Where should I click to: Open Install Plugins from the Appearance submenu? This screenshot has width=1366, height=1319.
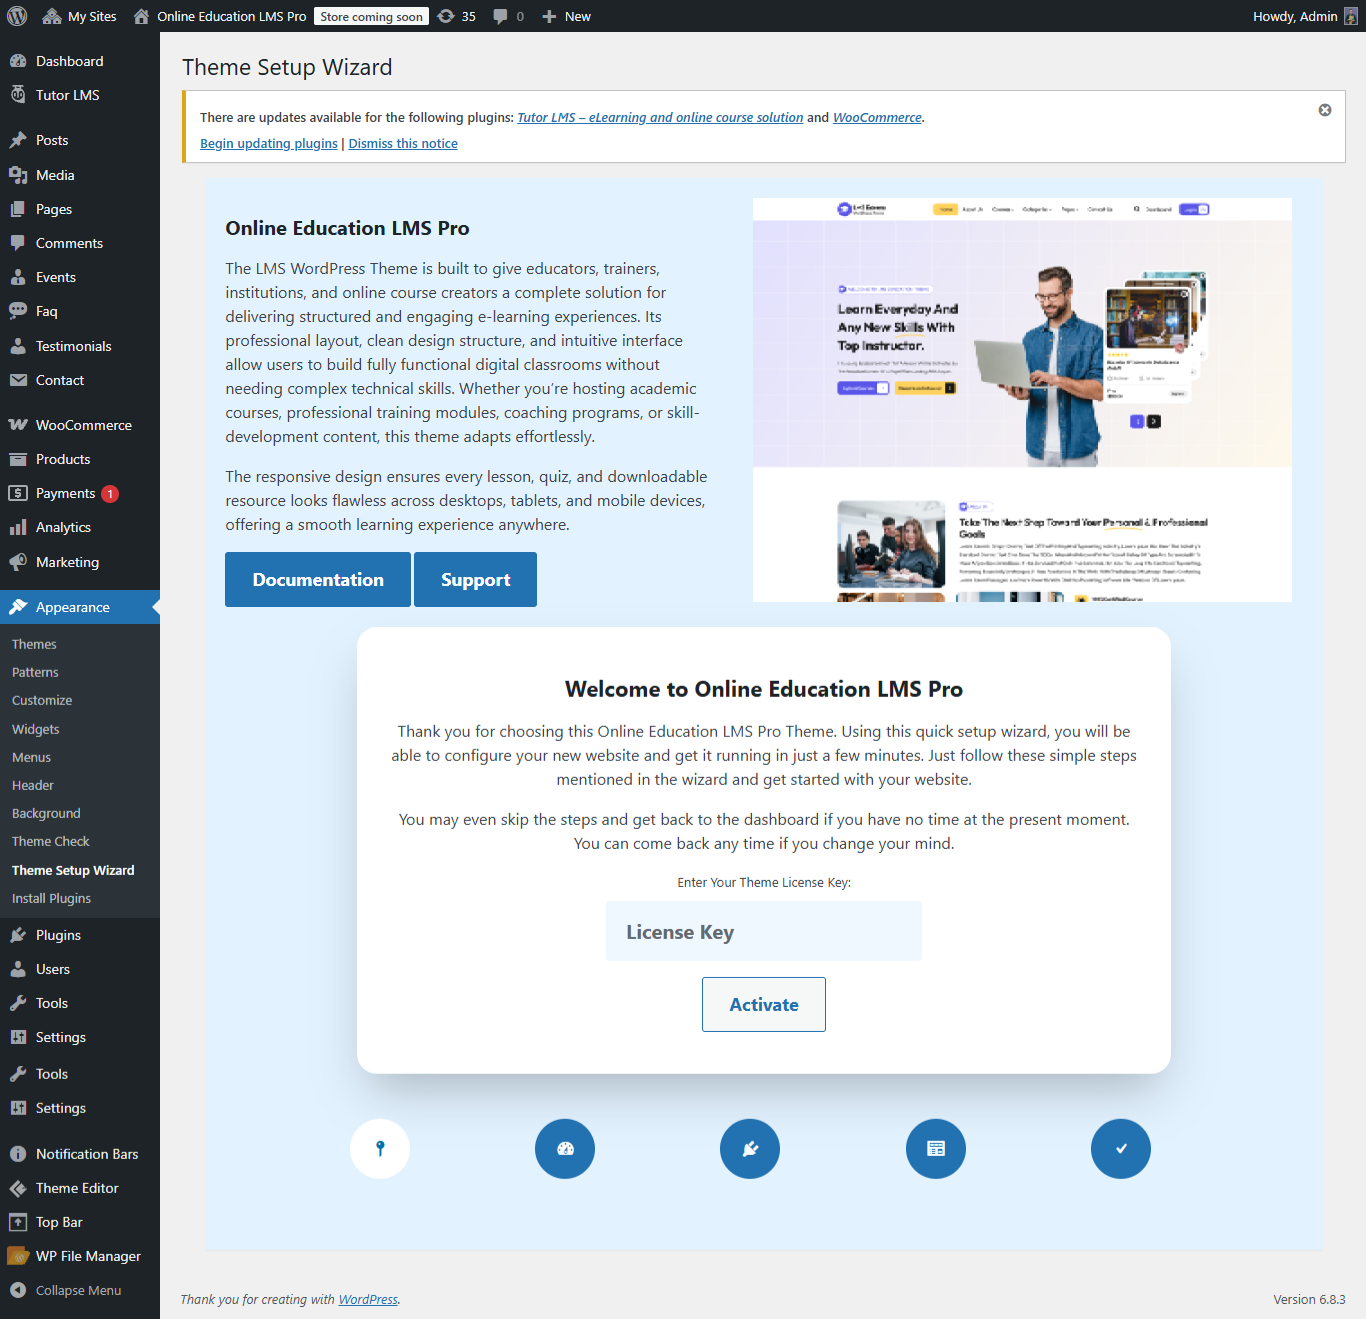coord(51,898)
